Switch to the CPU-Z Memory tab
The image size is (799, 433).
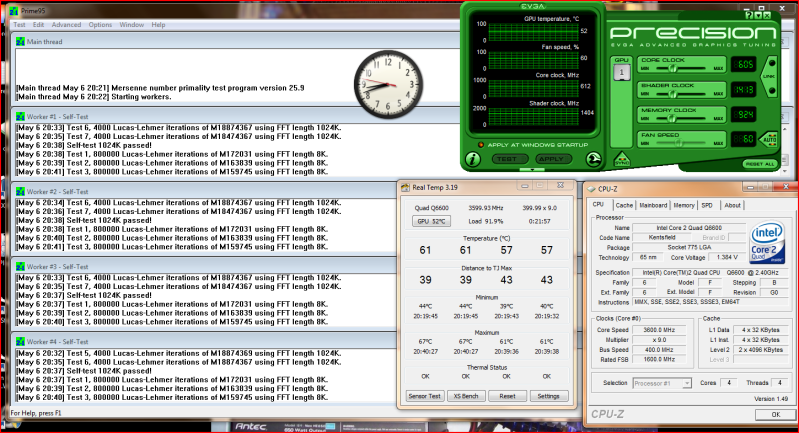(684, 205)
